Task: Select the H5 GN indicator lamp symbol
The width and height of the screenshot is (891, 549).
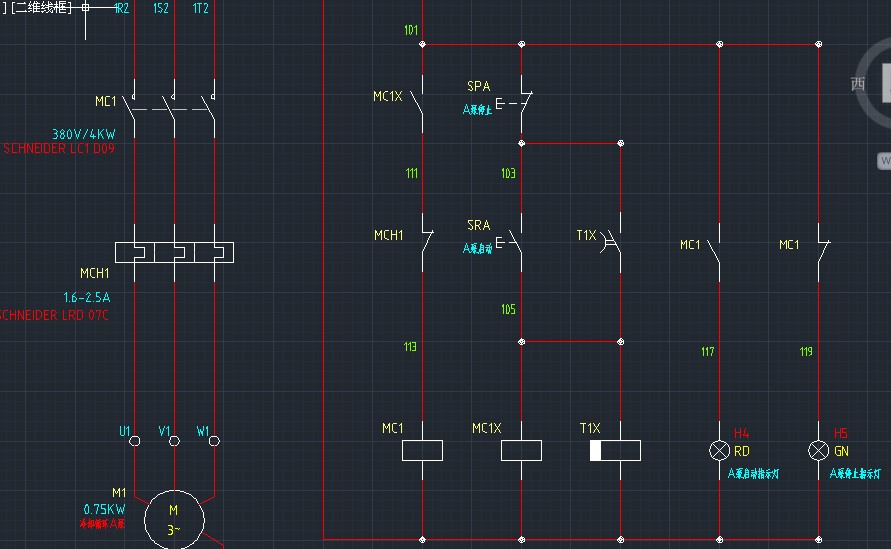Action: point(819,450)
